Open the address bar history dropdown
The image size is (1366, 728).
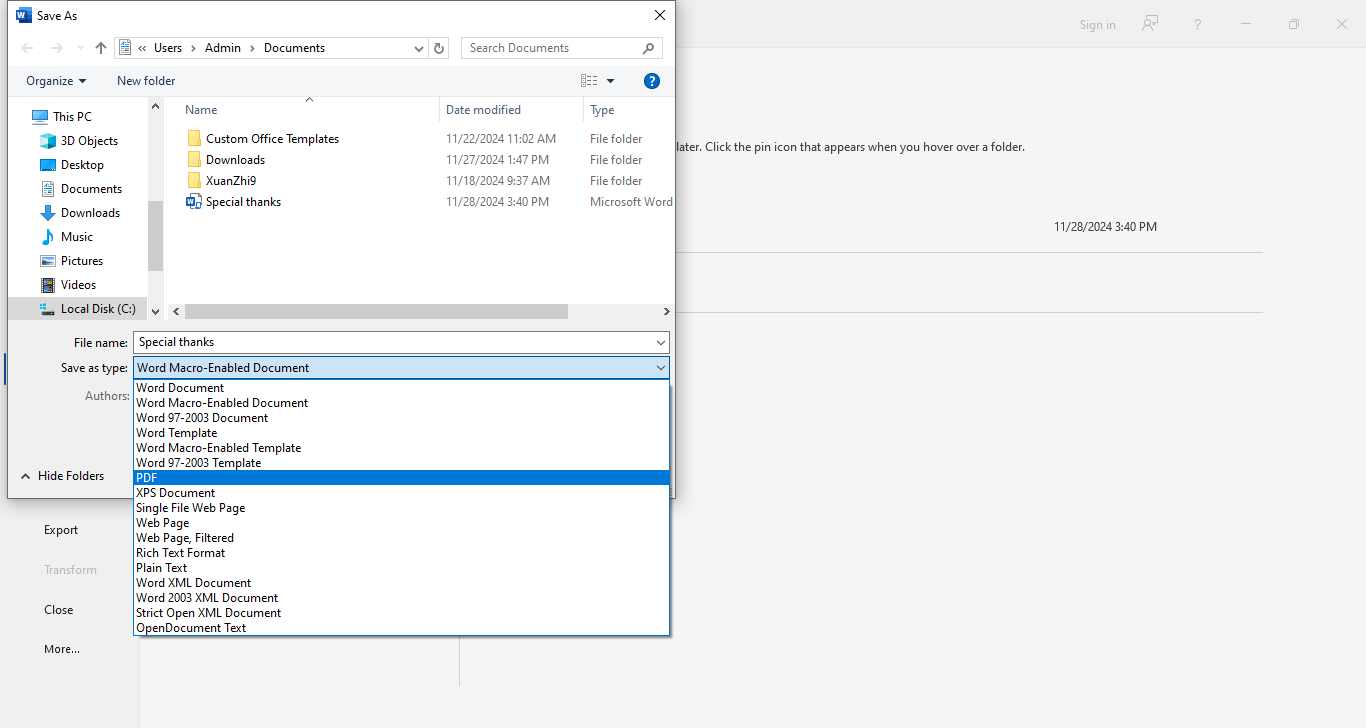point(419,48)
